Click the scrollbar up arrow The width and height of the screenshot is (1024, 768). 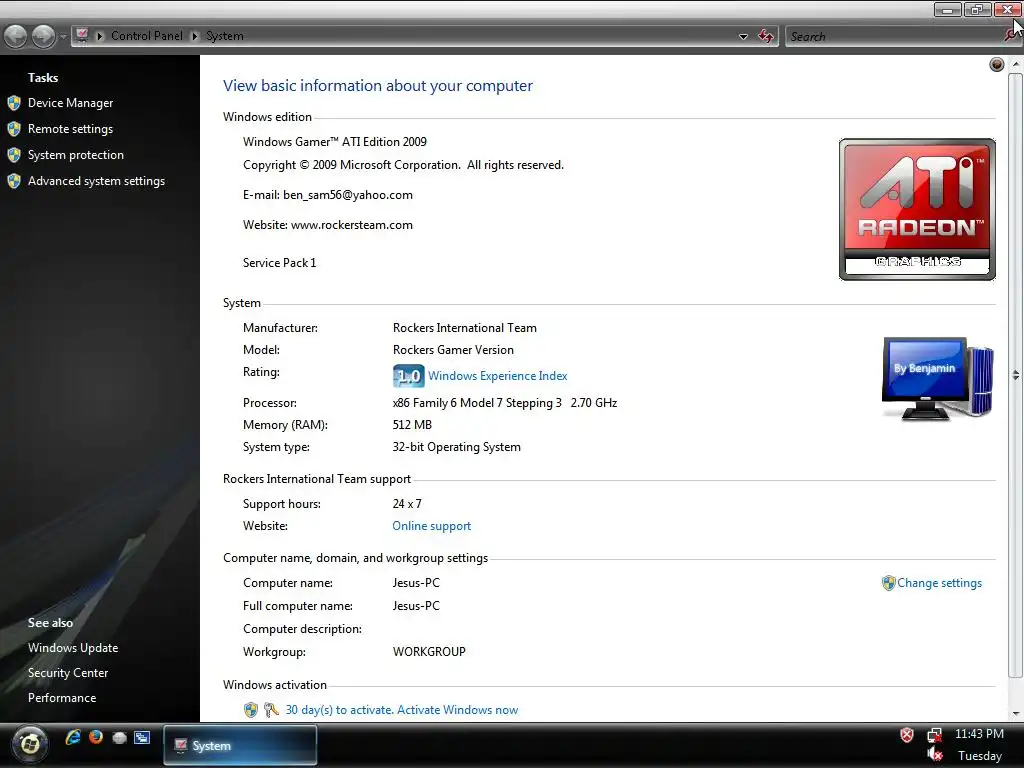pyautogui.click(x=1016, y=64)
